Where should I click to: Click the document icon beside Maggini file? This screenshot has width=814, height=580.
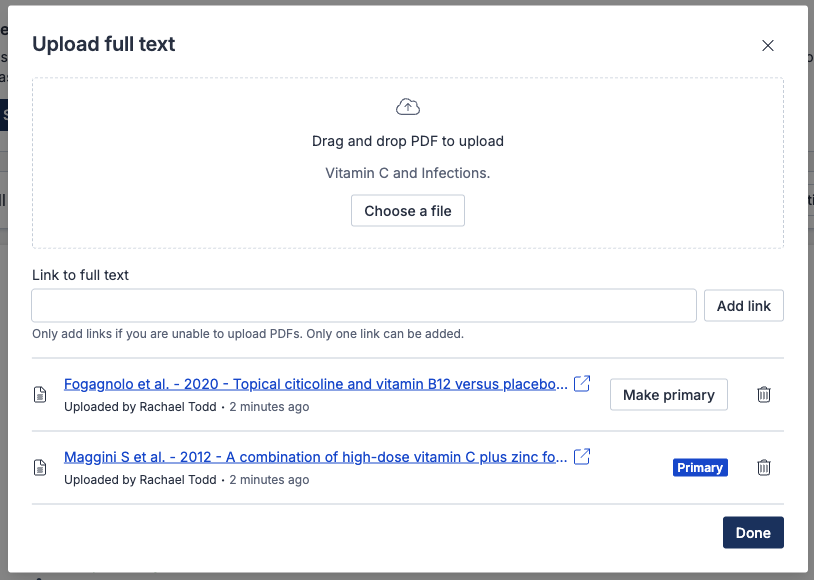41,468
